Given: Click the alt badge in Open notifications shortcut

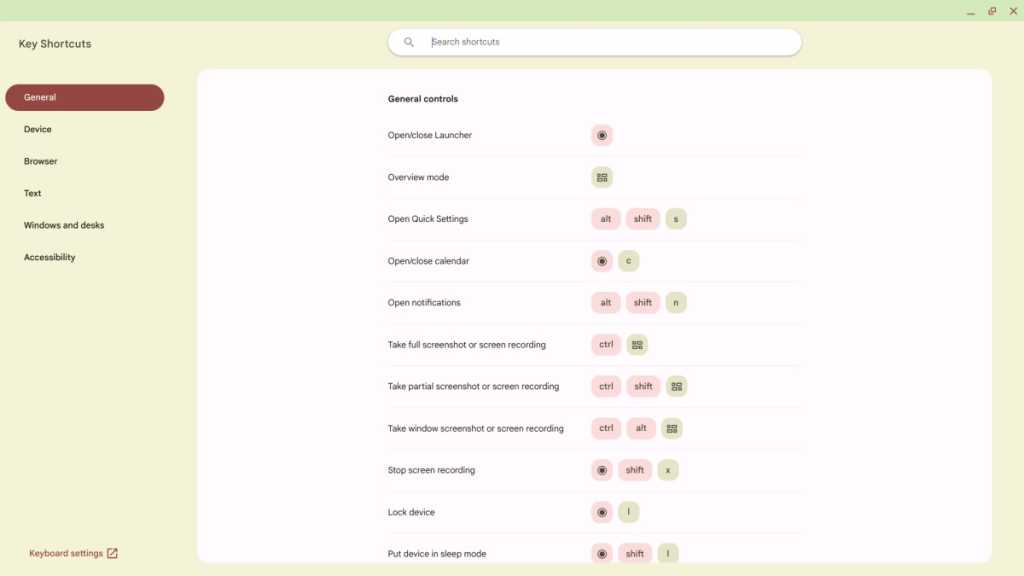Looking at the screenshot, I should [605, 302].
